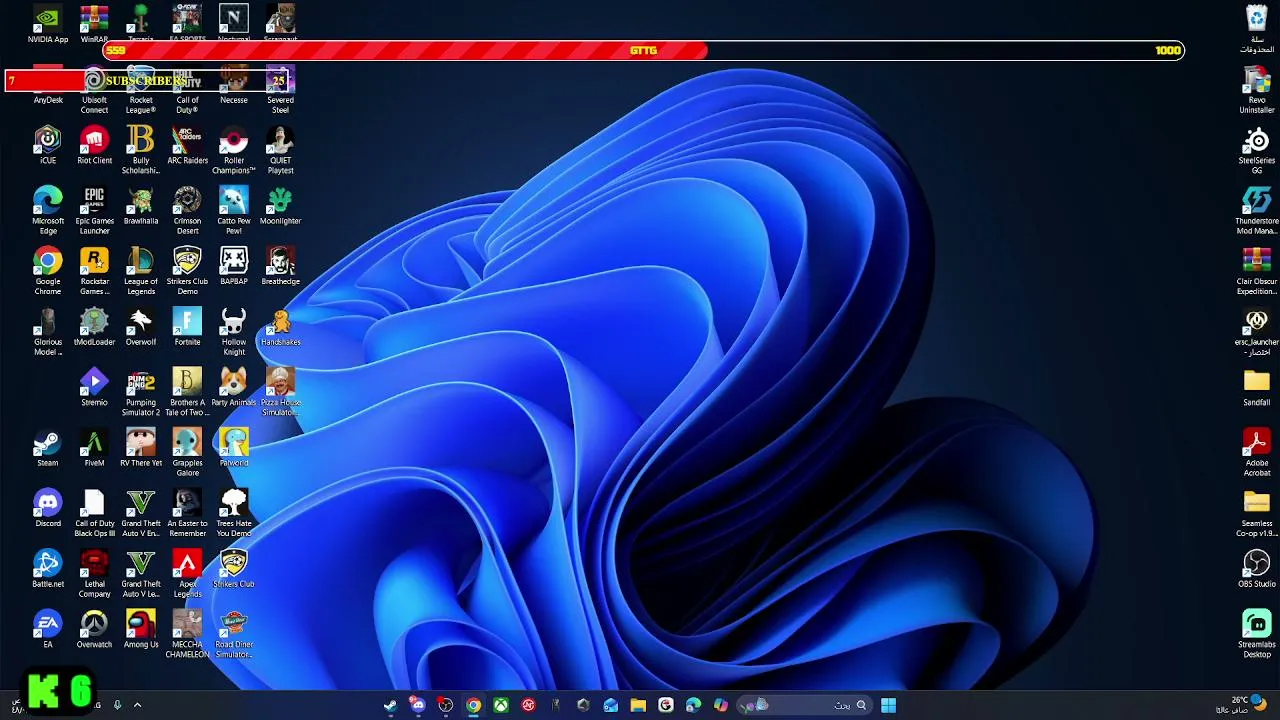Select the Glorious Model desktop icon
The image size is (1280, 720).
tap(48, 332)
